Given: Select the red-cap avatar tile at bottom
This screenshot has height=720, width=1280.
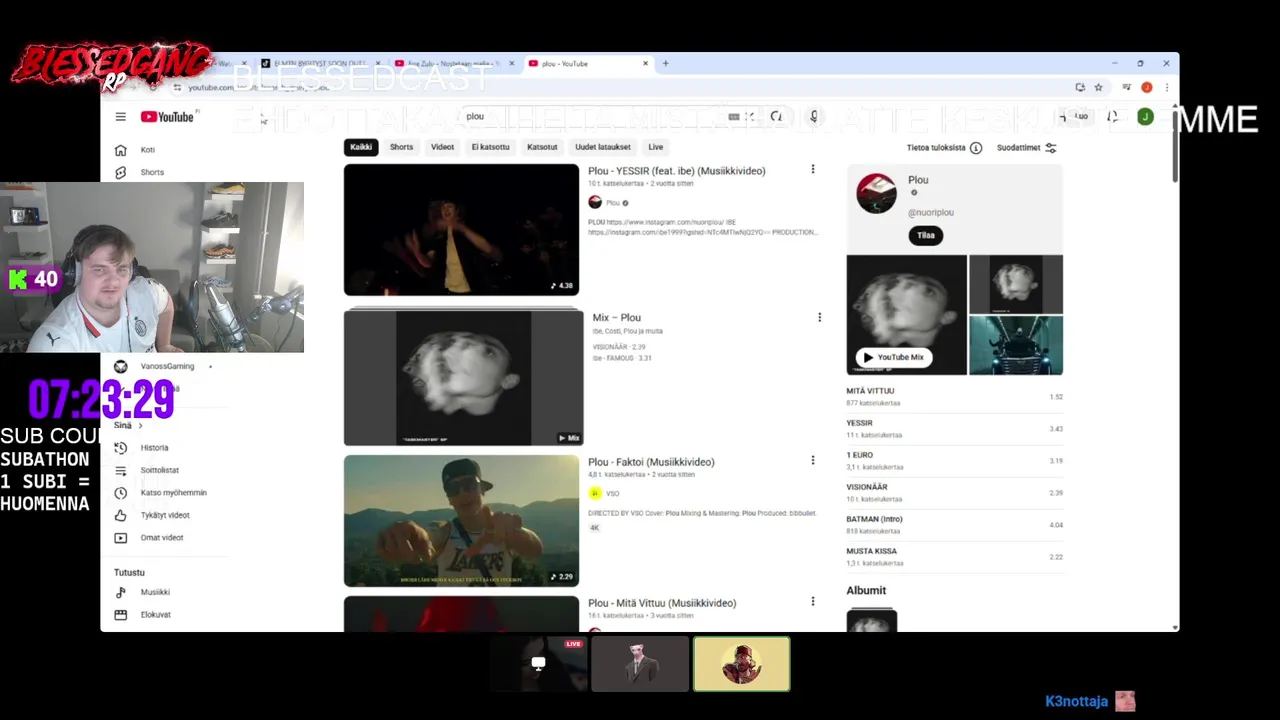Looking at the screenshot, I should pos(741,664).
